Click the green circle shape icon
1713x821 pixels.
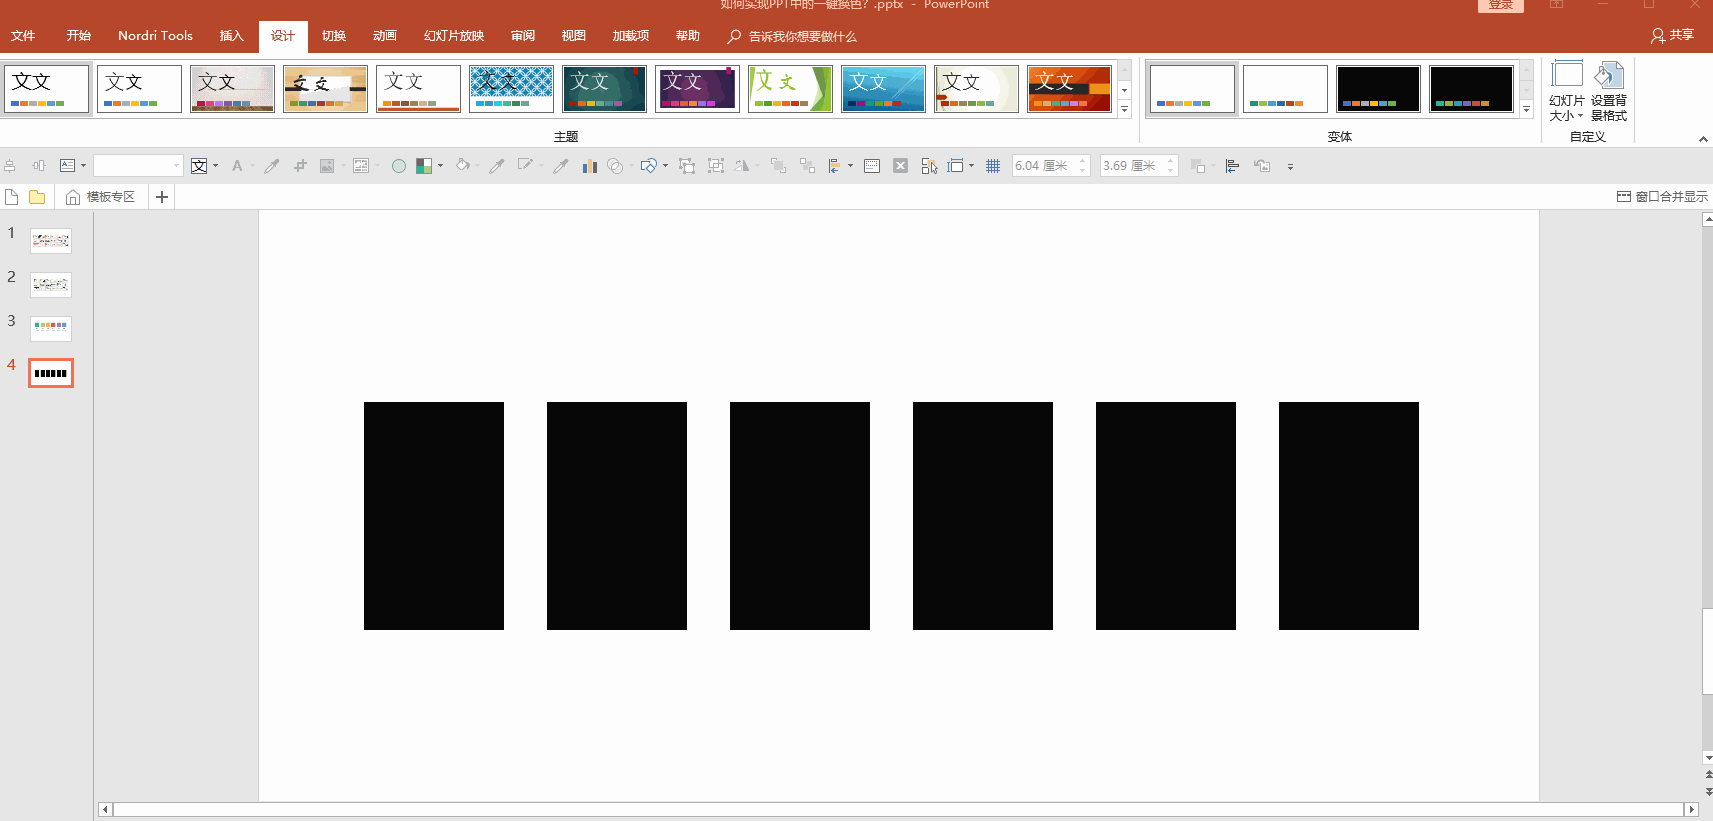(x=399, y=166)
